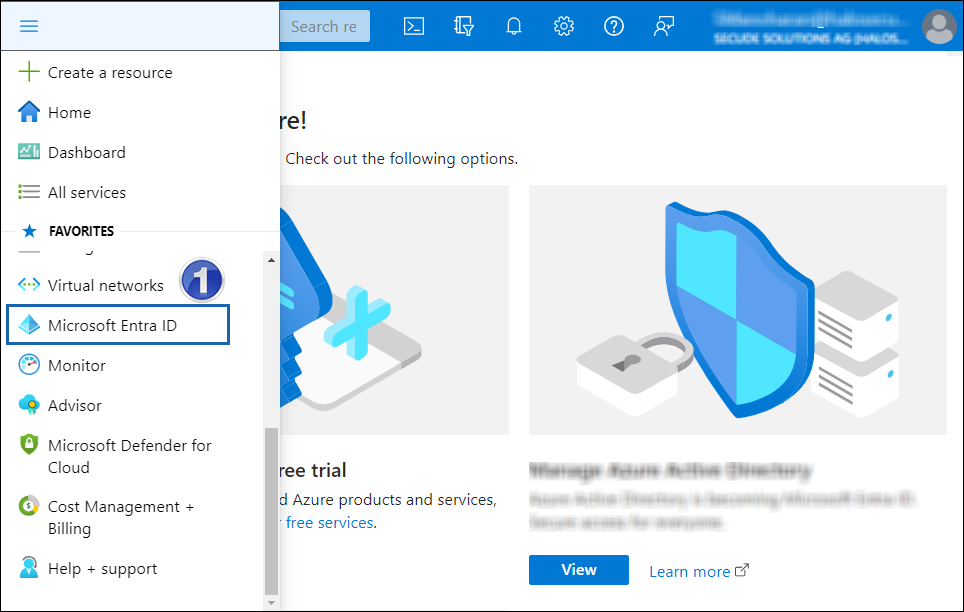Open All services list
This screenshot has height=612, width=964.
pyautogui.click(x=86, y=193)
